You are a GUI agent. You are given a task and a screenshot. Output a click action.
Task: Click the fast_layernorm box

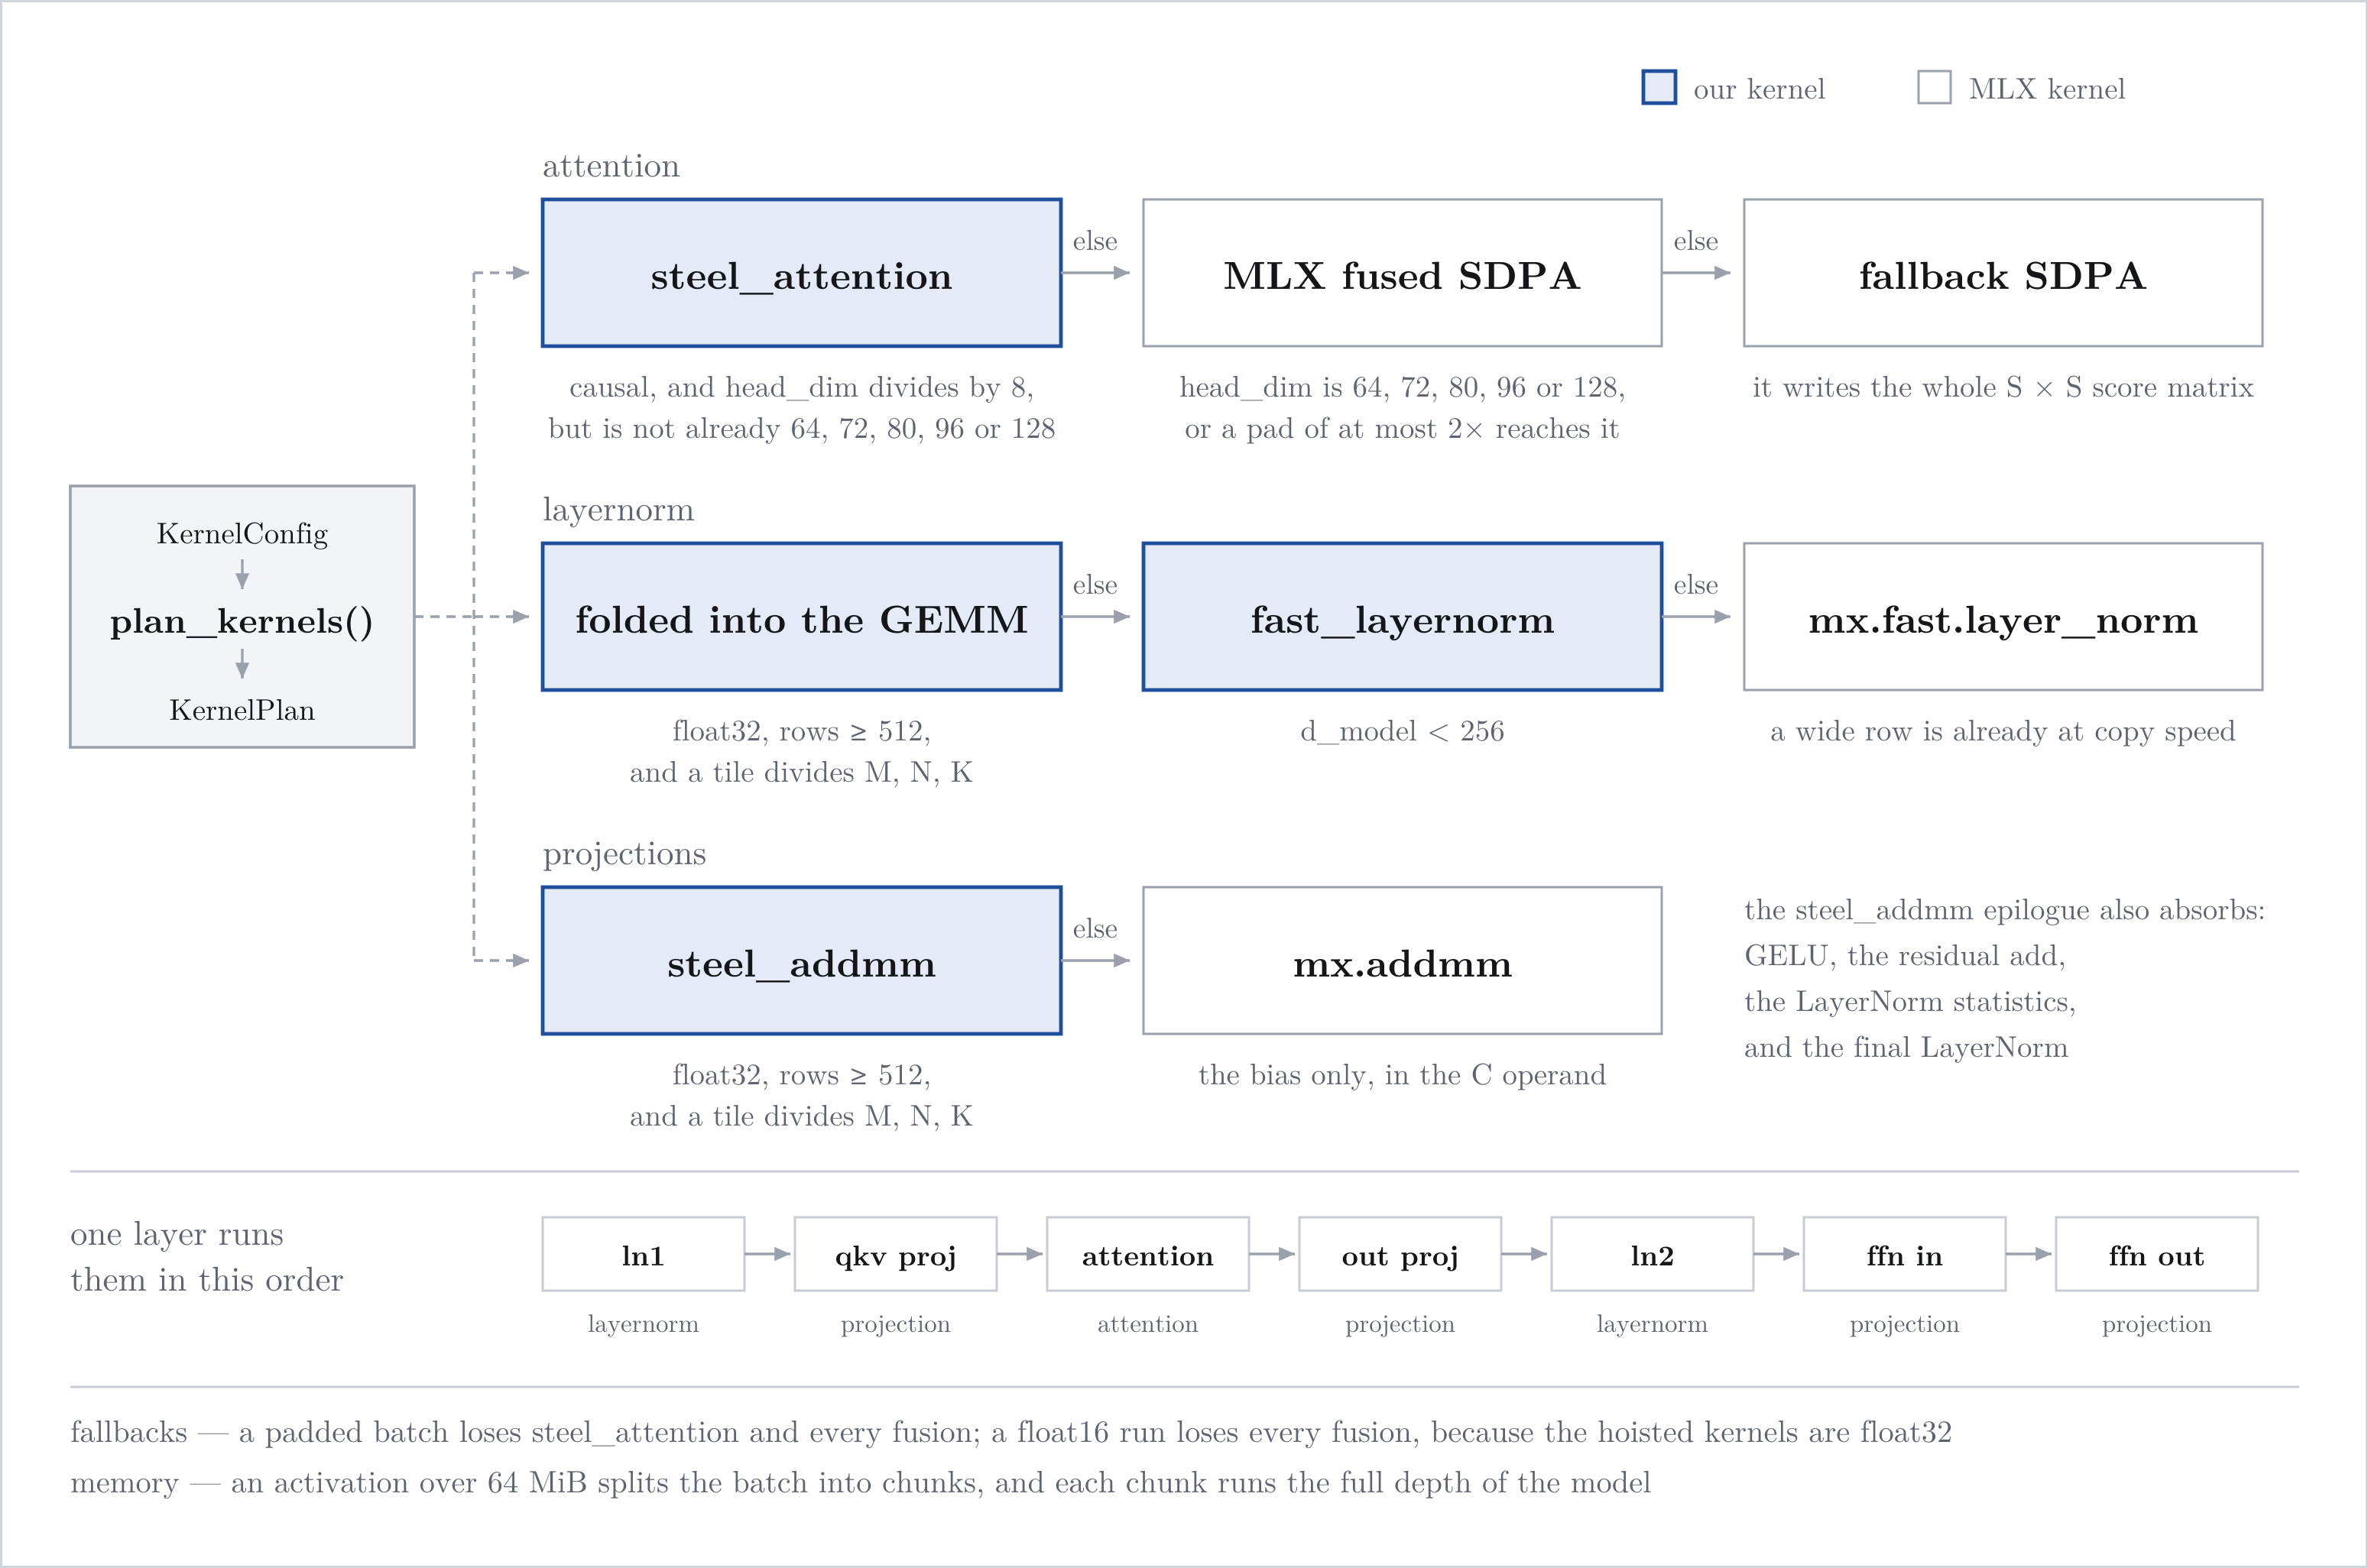(1402, 617)
